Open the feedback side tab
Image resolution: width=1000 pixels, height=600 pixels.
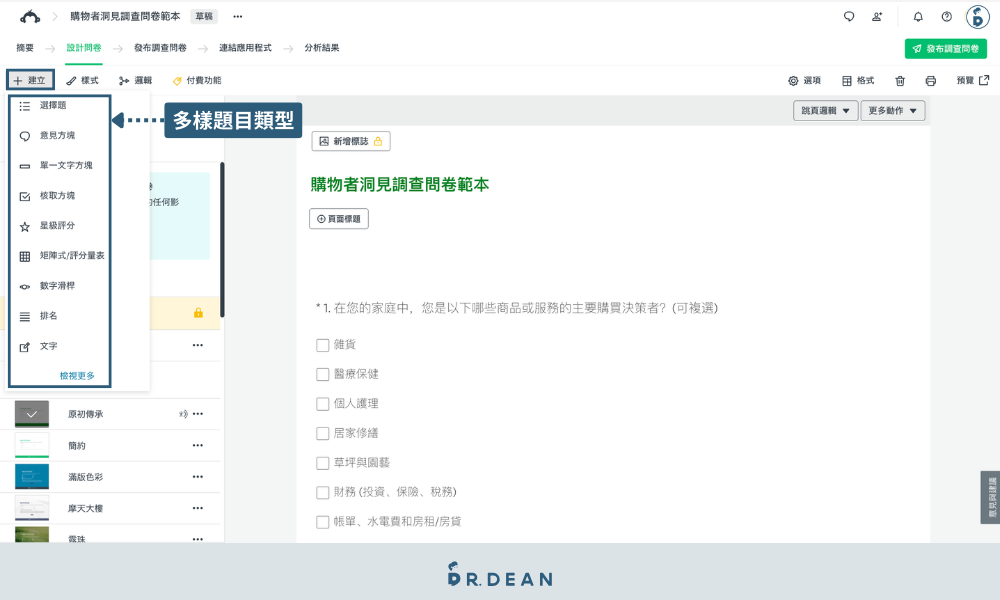coord(990,497)
